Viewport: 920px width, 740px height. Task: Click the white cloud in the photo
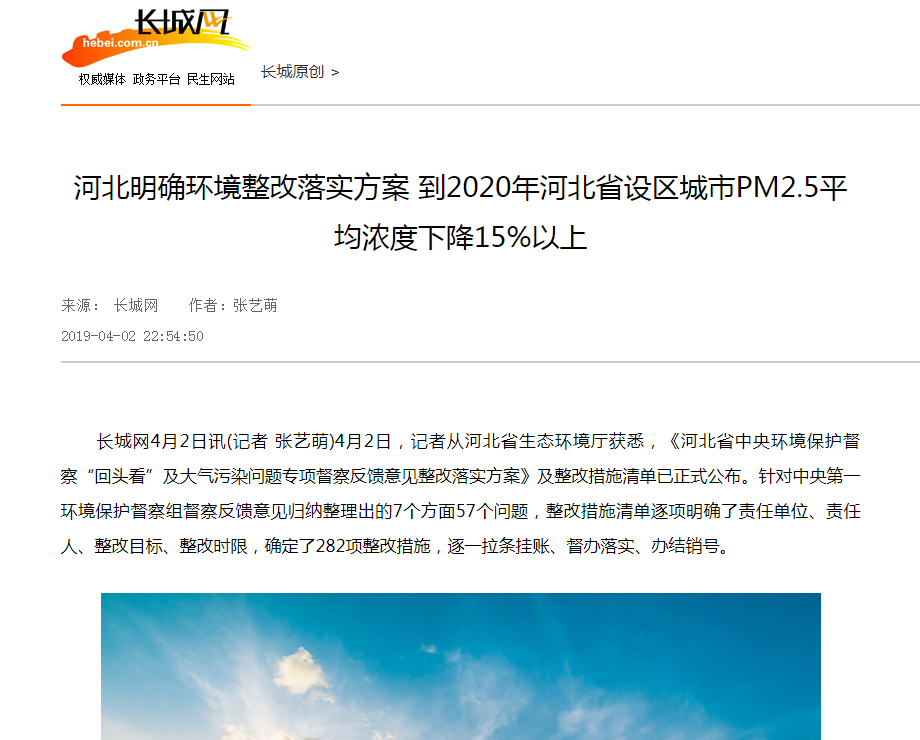point(302,669)
